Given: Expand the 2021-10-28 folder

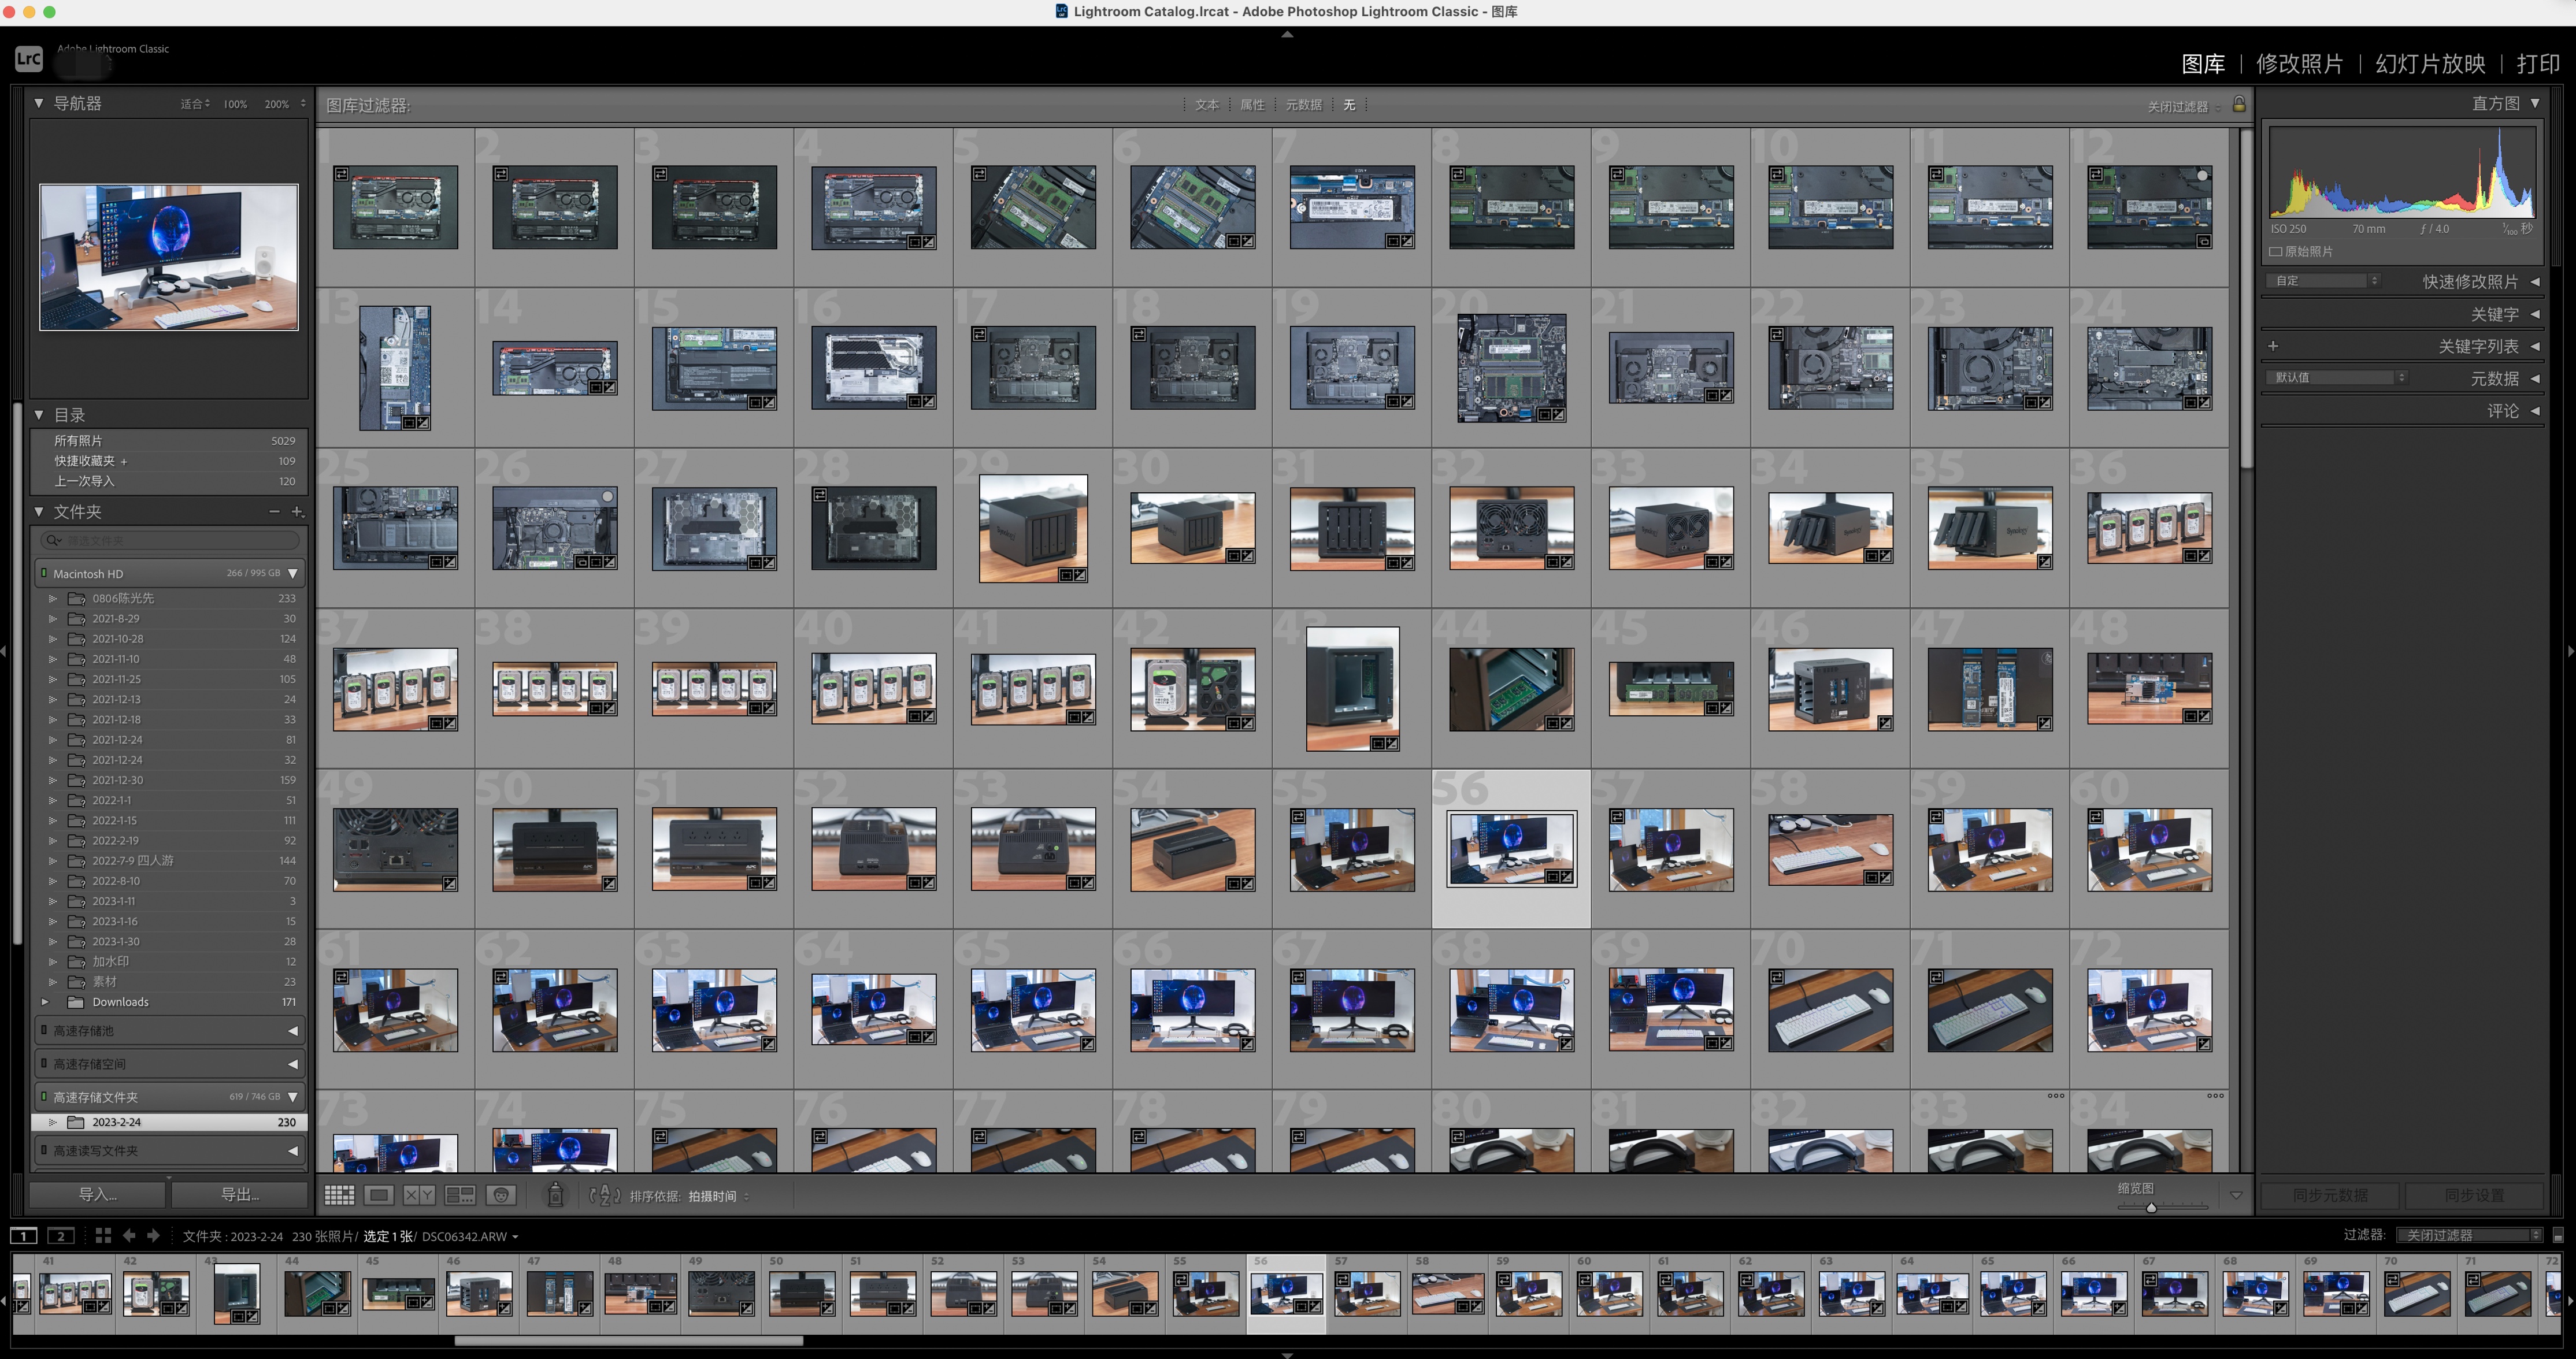Looking at the screenshot, I should (53, 639).
